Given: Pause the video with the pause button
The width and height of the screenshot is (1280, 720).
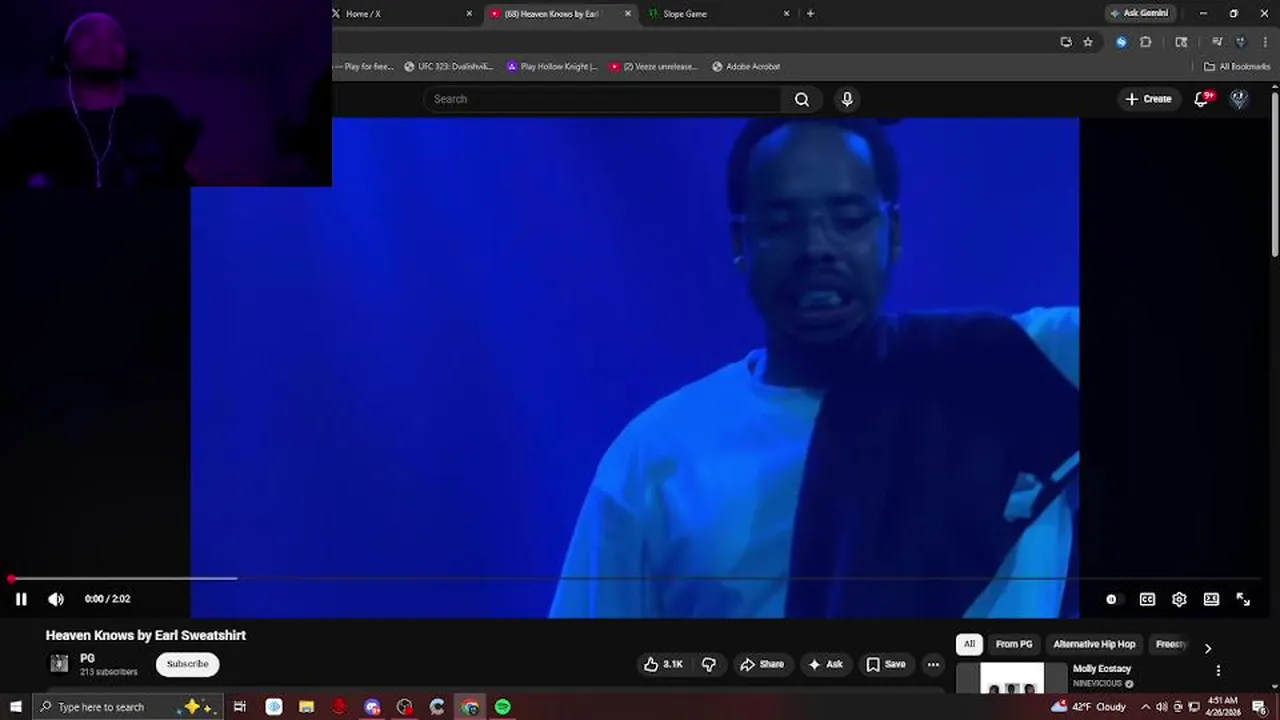Looking at the screenshot, I should coord(21,599).
